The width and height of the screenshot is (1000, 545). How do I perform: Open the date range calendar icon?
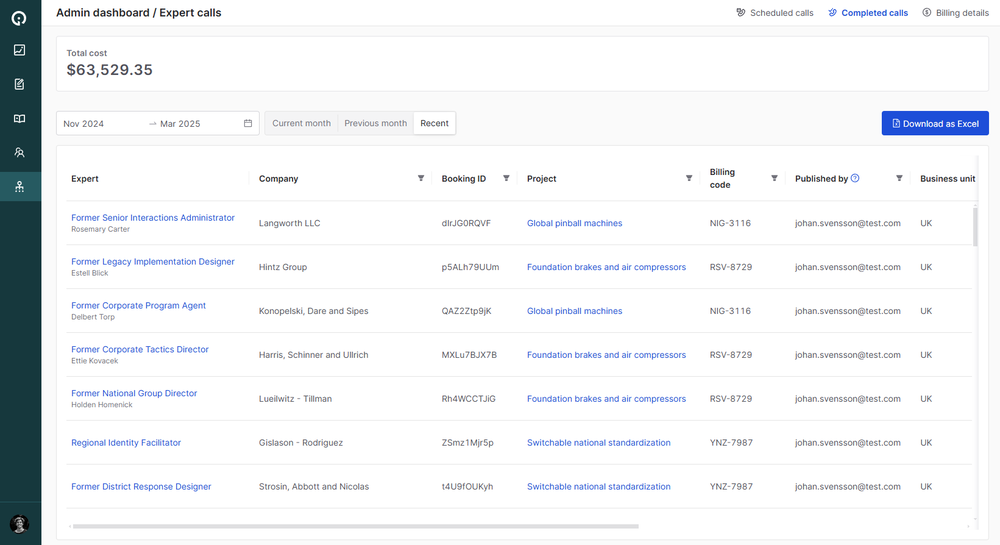248,124
